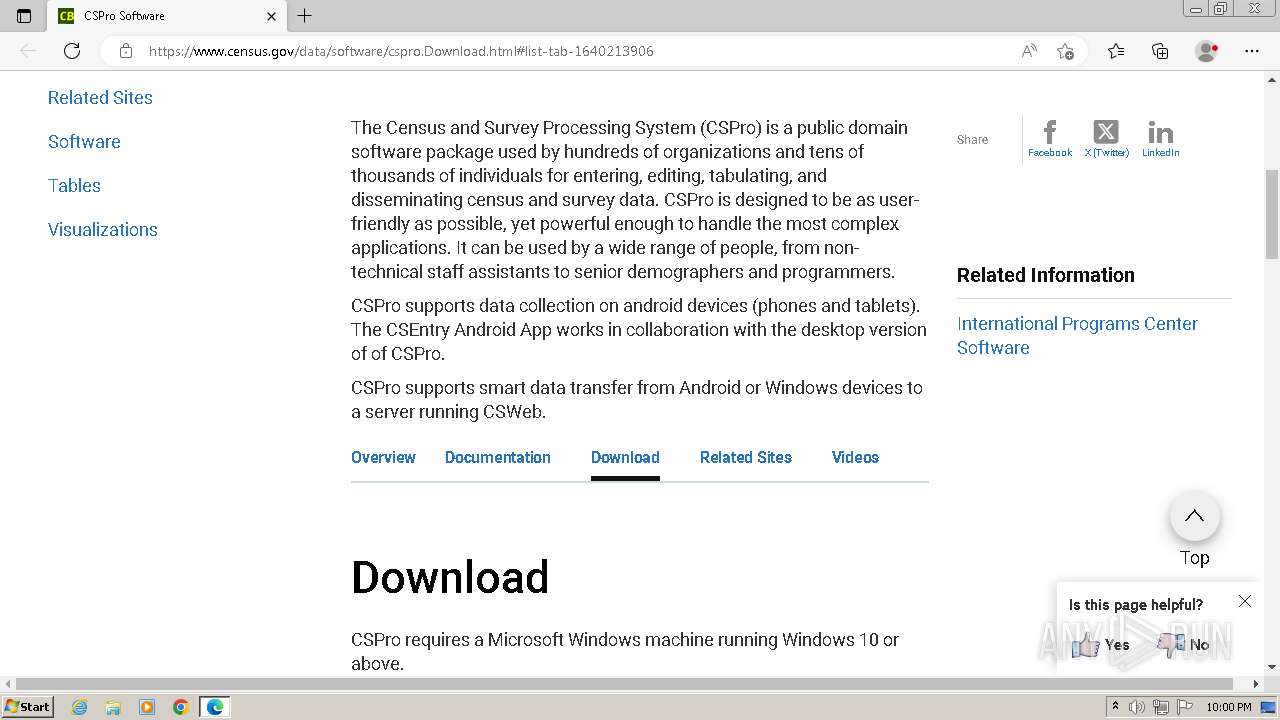Switch to the Related Sites tab
The height and width of the screenshot is (720, 1280).
[x=746, y=457]
